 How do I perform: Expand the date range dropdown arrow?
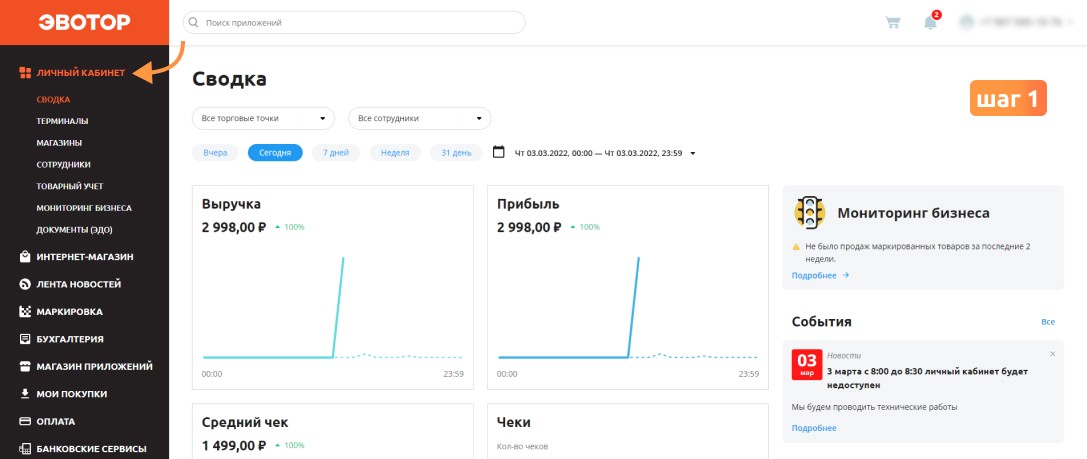[x=693, y=153]
